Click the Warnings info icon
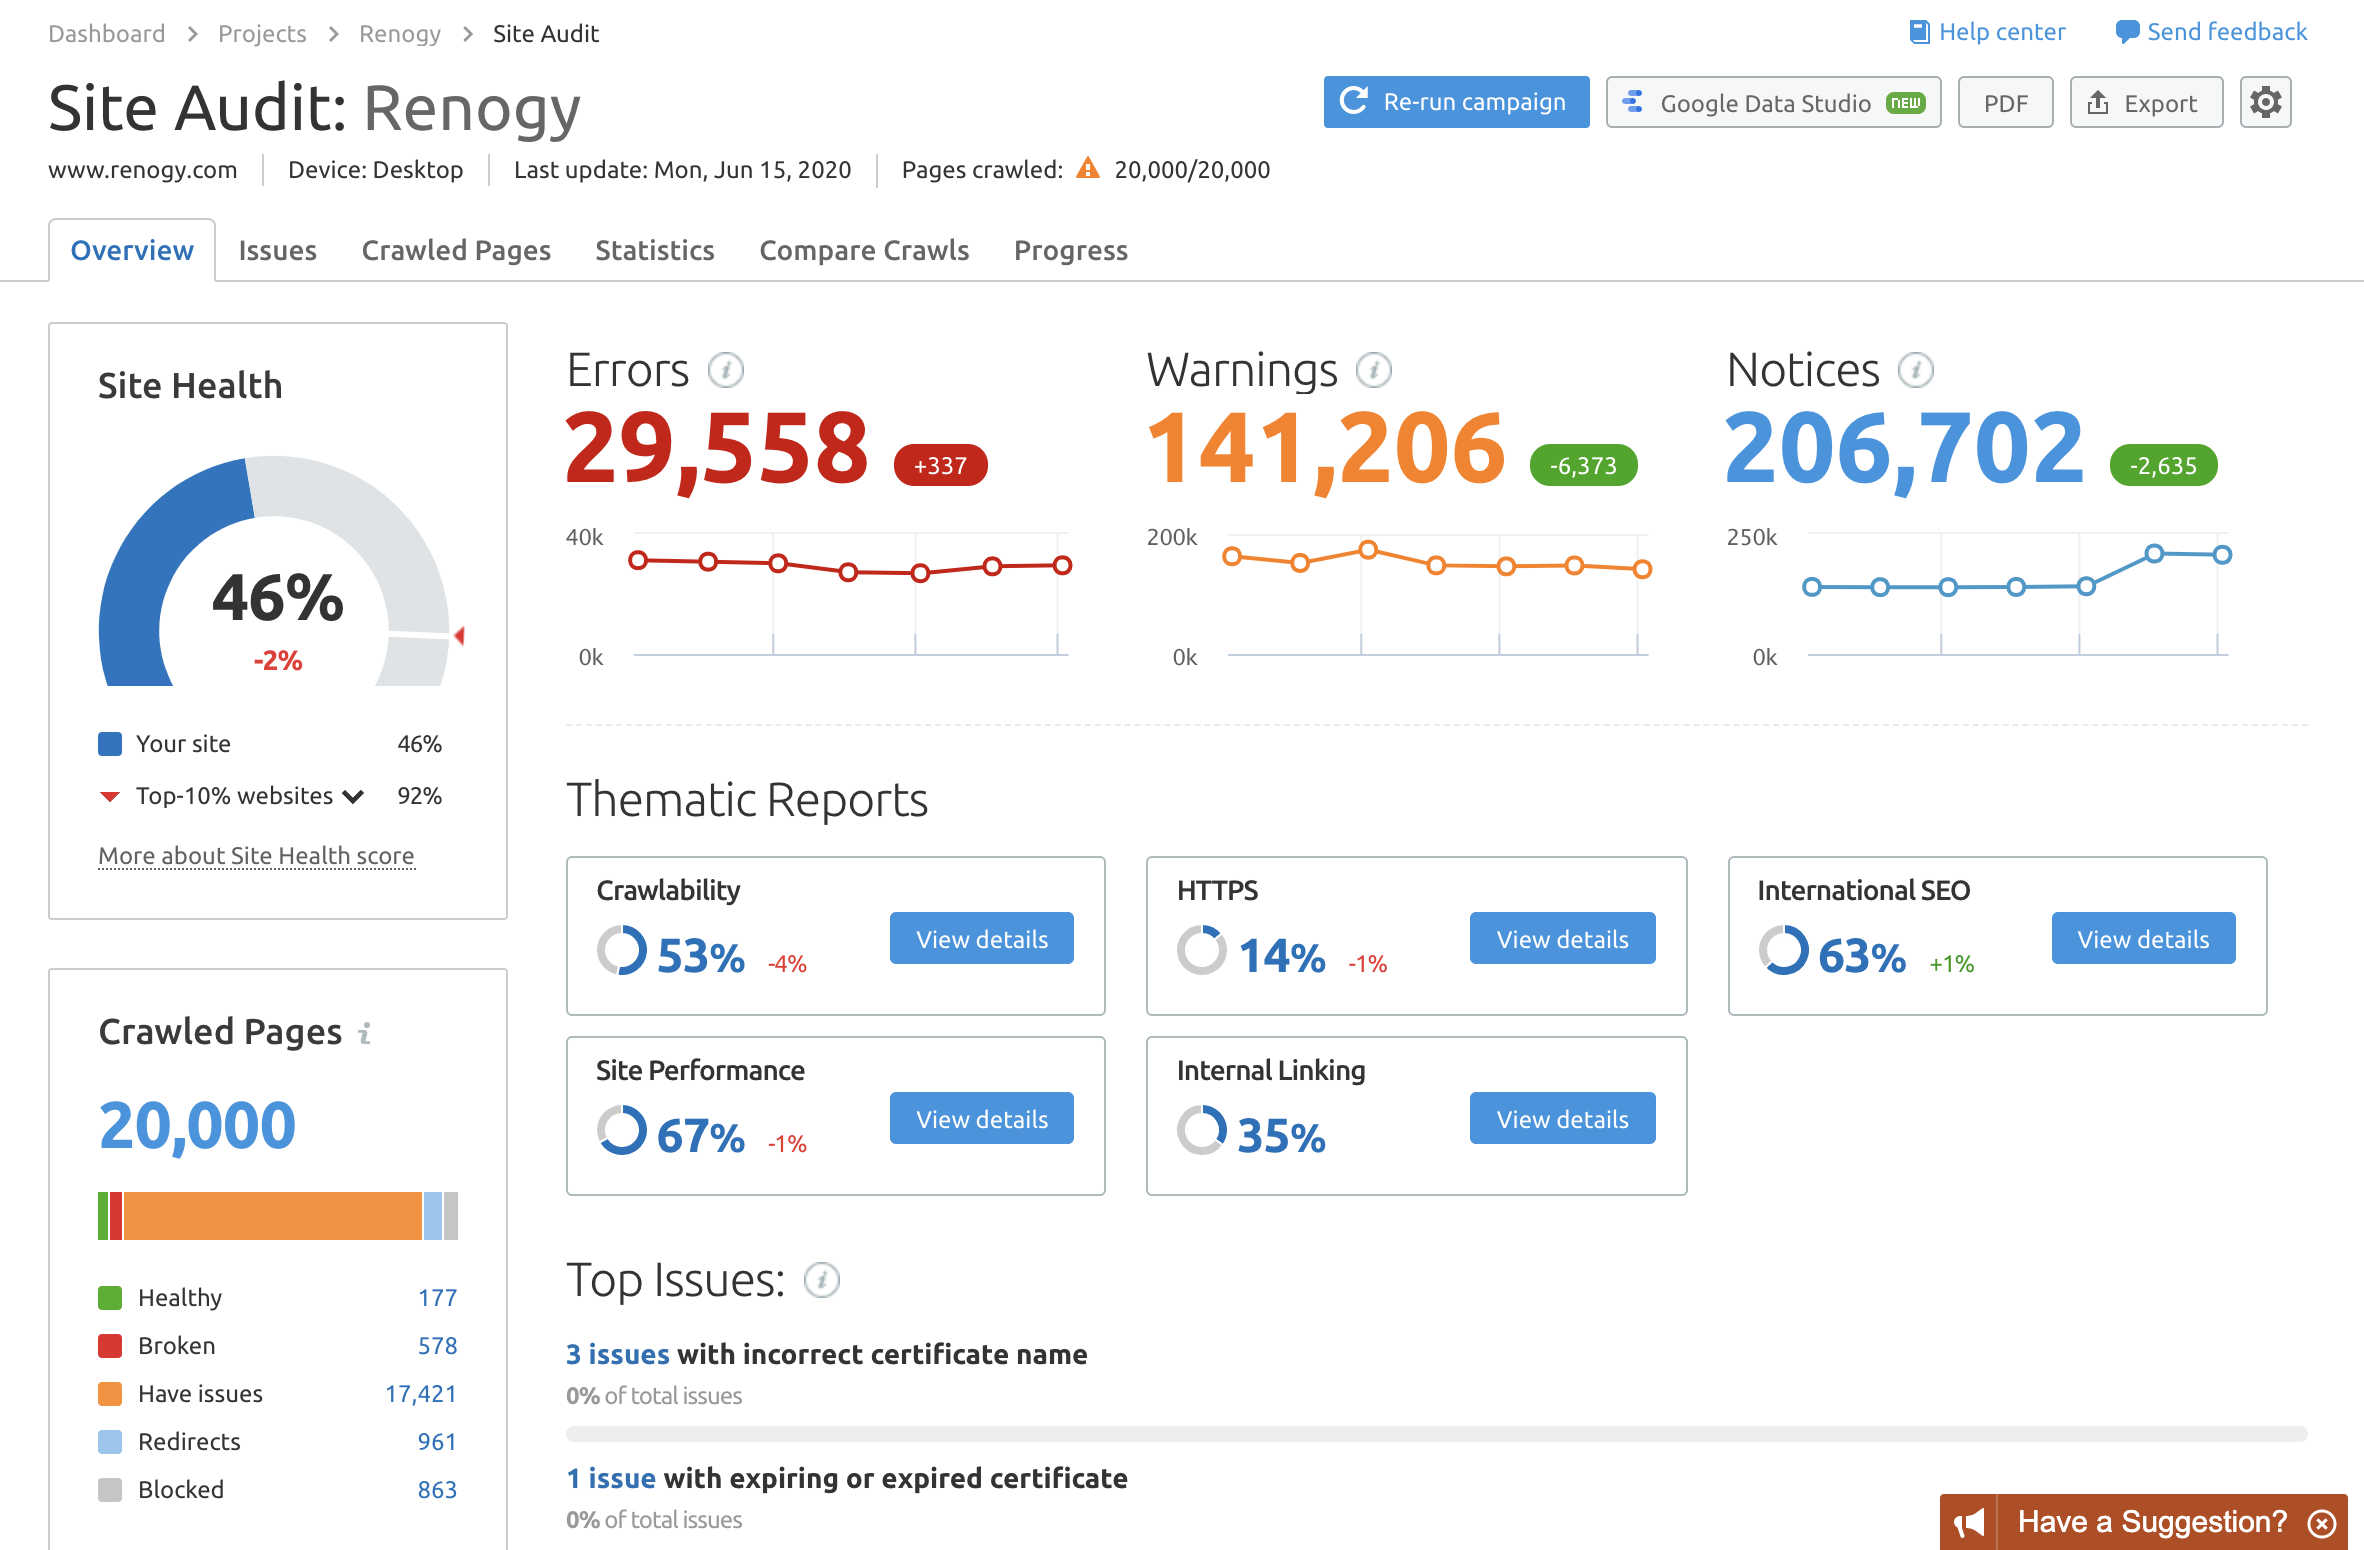 [x=1374, y=370]
